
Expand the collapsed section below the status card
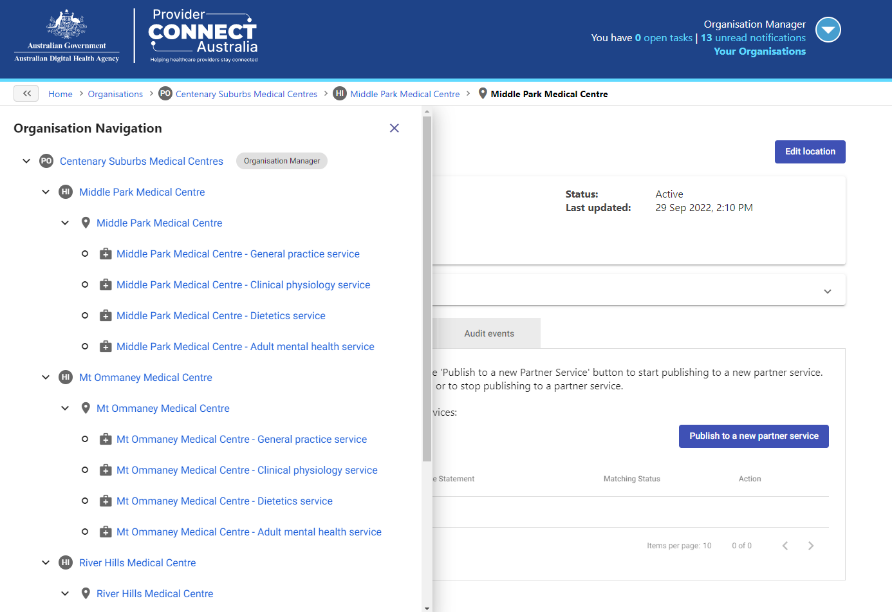tap(828, 291)
